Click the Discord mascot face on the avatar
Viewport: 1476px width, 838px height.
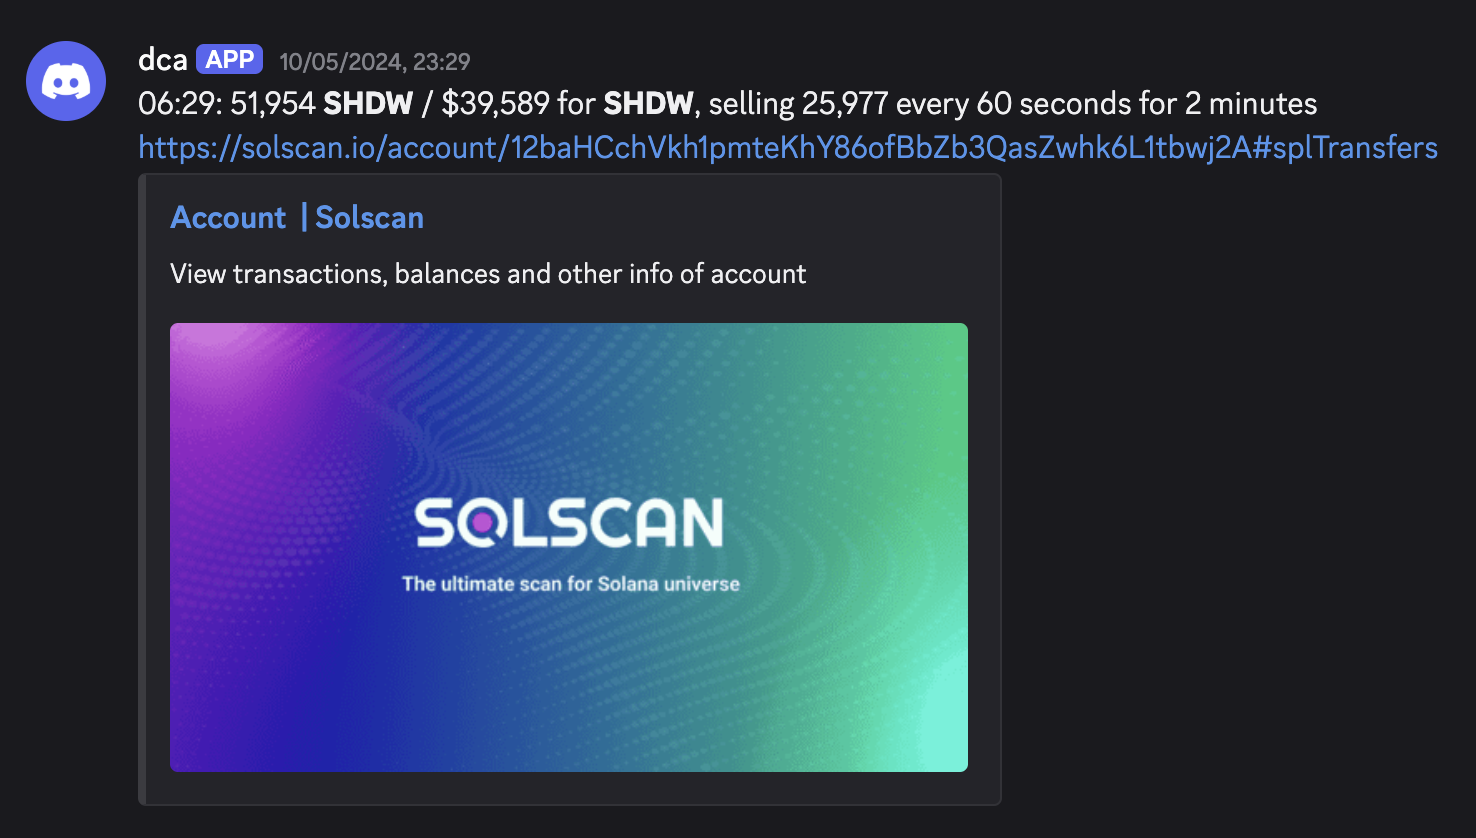pos(65,80)
